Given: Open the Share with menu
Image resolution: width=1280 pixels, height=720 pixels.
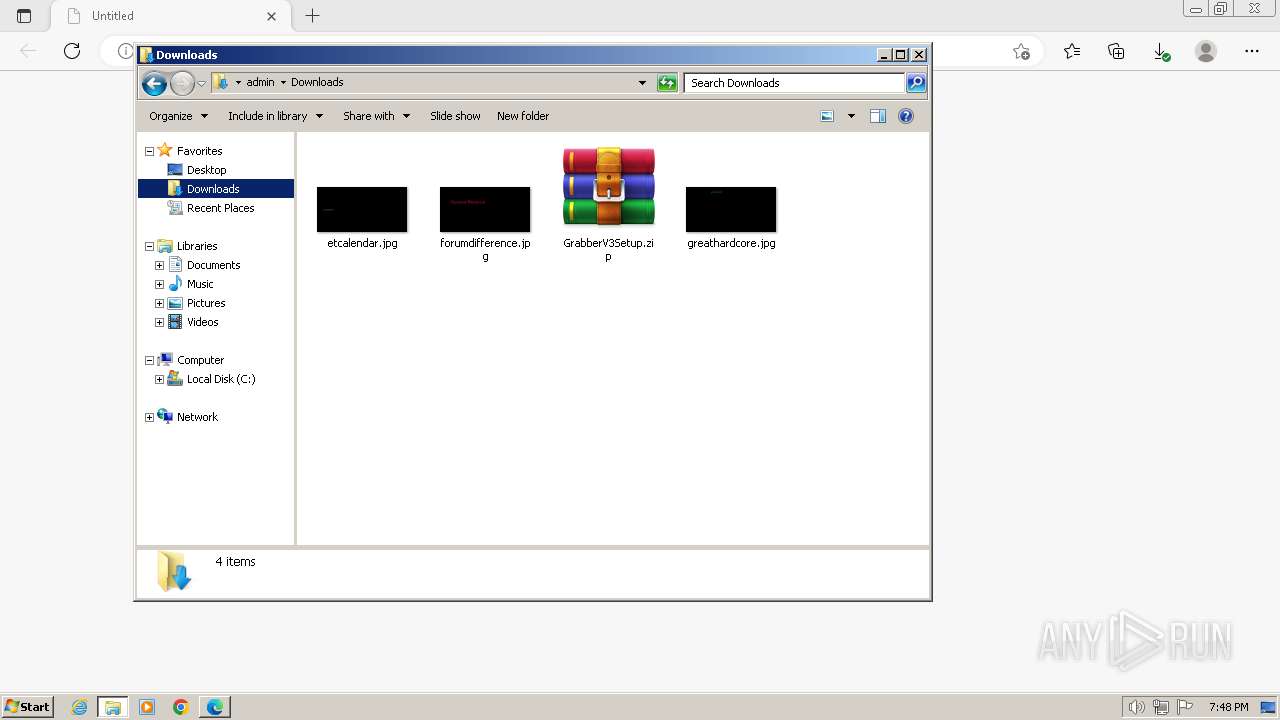Looking at the screenshot, I should 376,116.
